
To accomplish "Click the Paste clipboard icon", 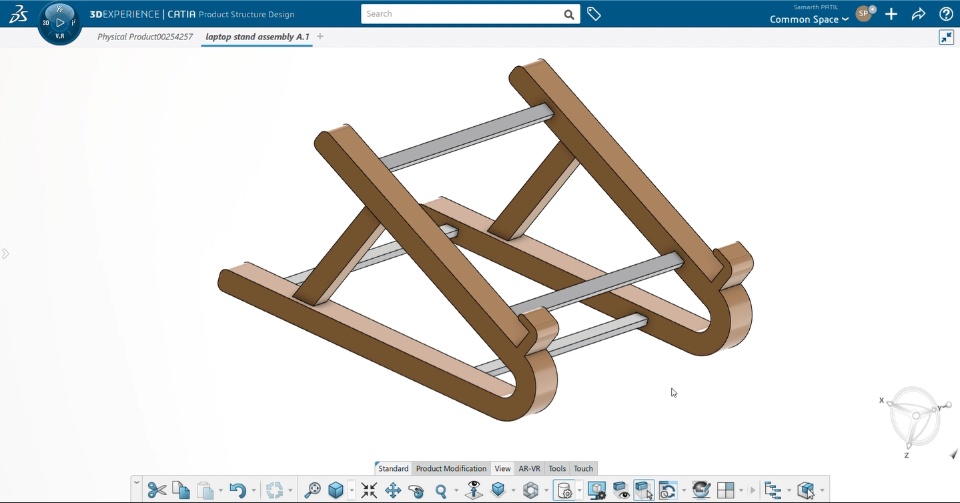I will point(206,490).
